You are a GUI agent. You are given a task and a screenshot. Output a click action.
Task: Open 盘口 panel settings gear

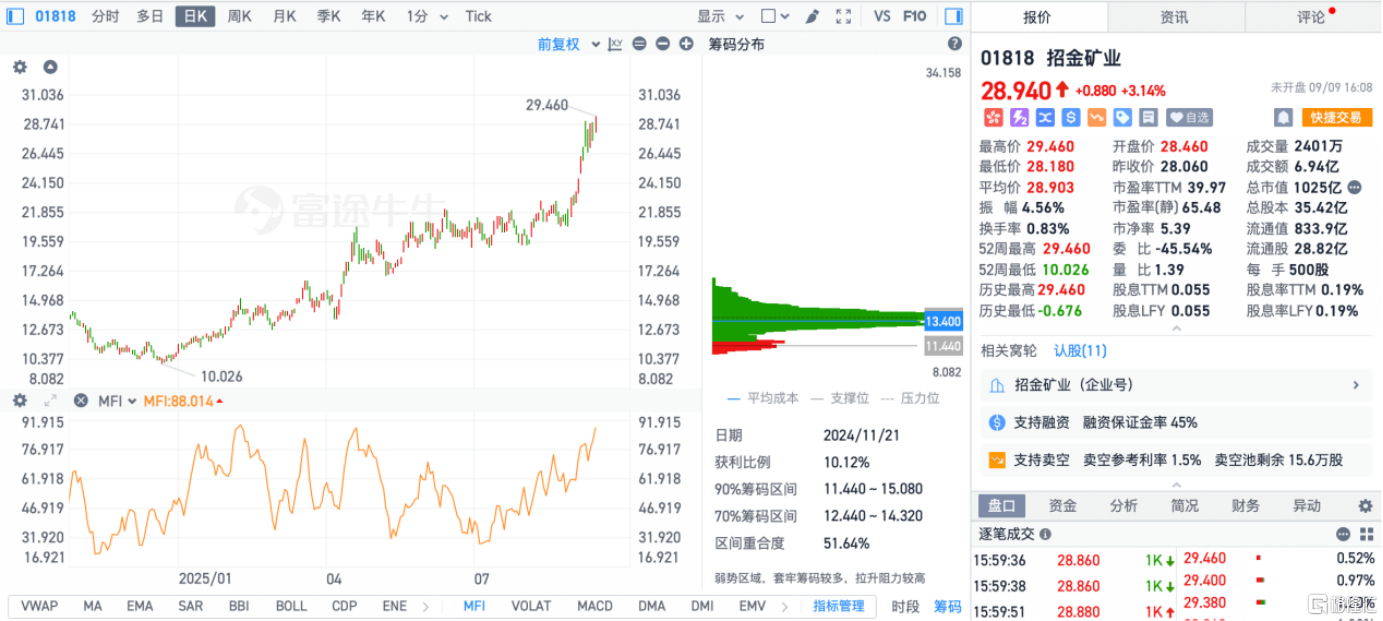(1365, 506)
